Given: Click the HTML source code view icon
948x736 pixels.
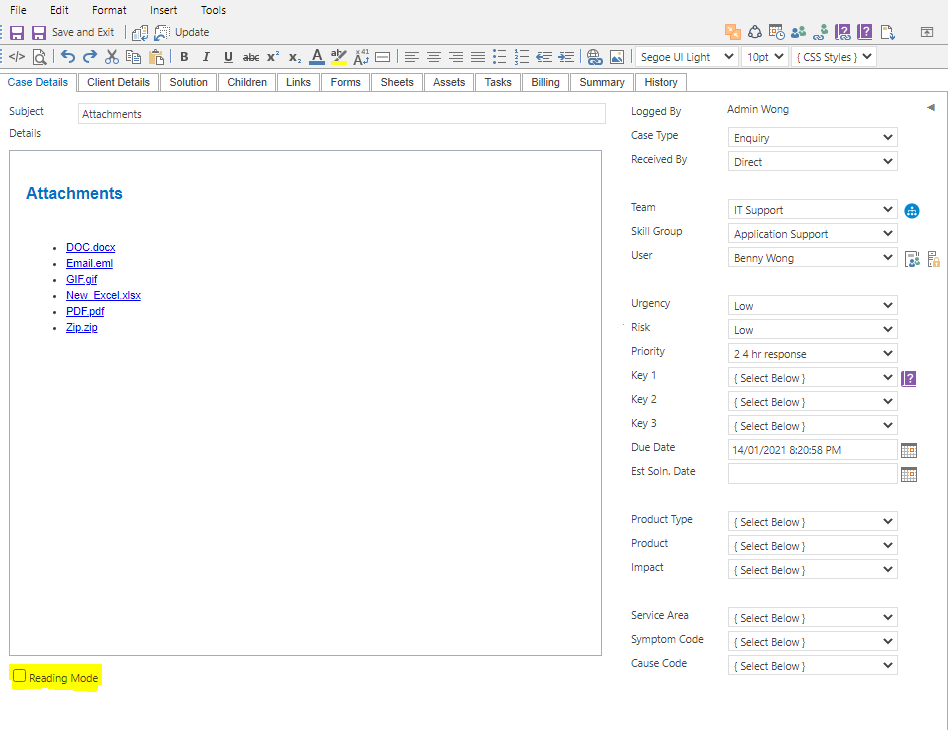Looking at the screenshot, I should click(x=17, y=57).
